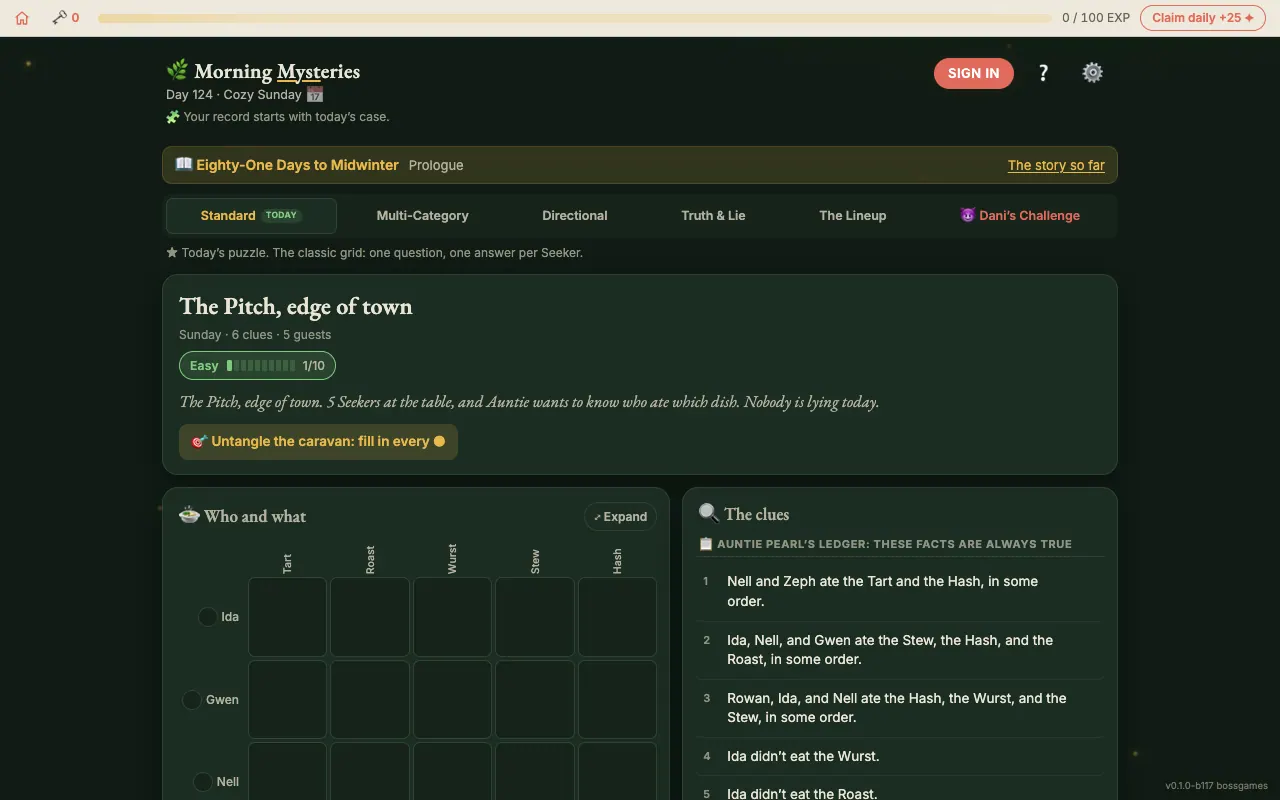Switch to the Directional tab
The height and width of the screenshot is (800, 1280).
point(575,215)
